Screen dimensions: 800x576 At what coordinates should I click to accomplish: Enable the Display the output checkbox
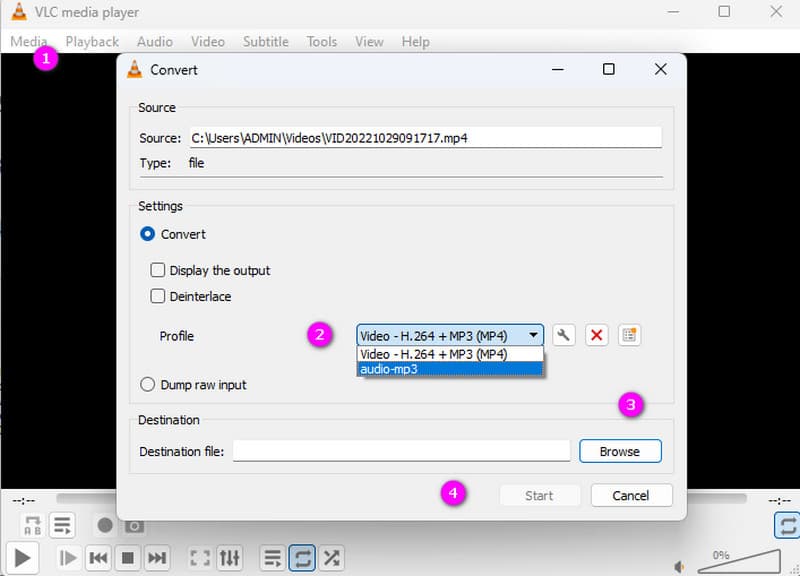click(x=158, y=270)
